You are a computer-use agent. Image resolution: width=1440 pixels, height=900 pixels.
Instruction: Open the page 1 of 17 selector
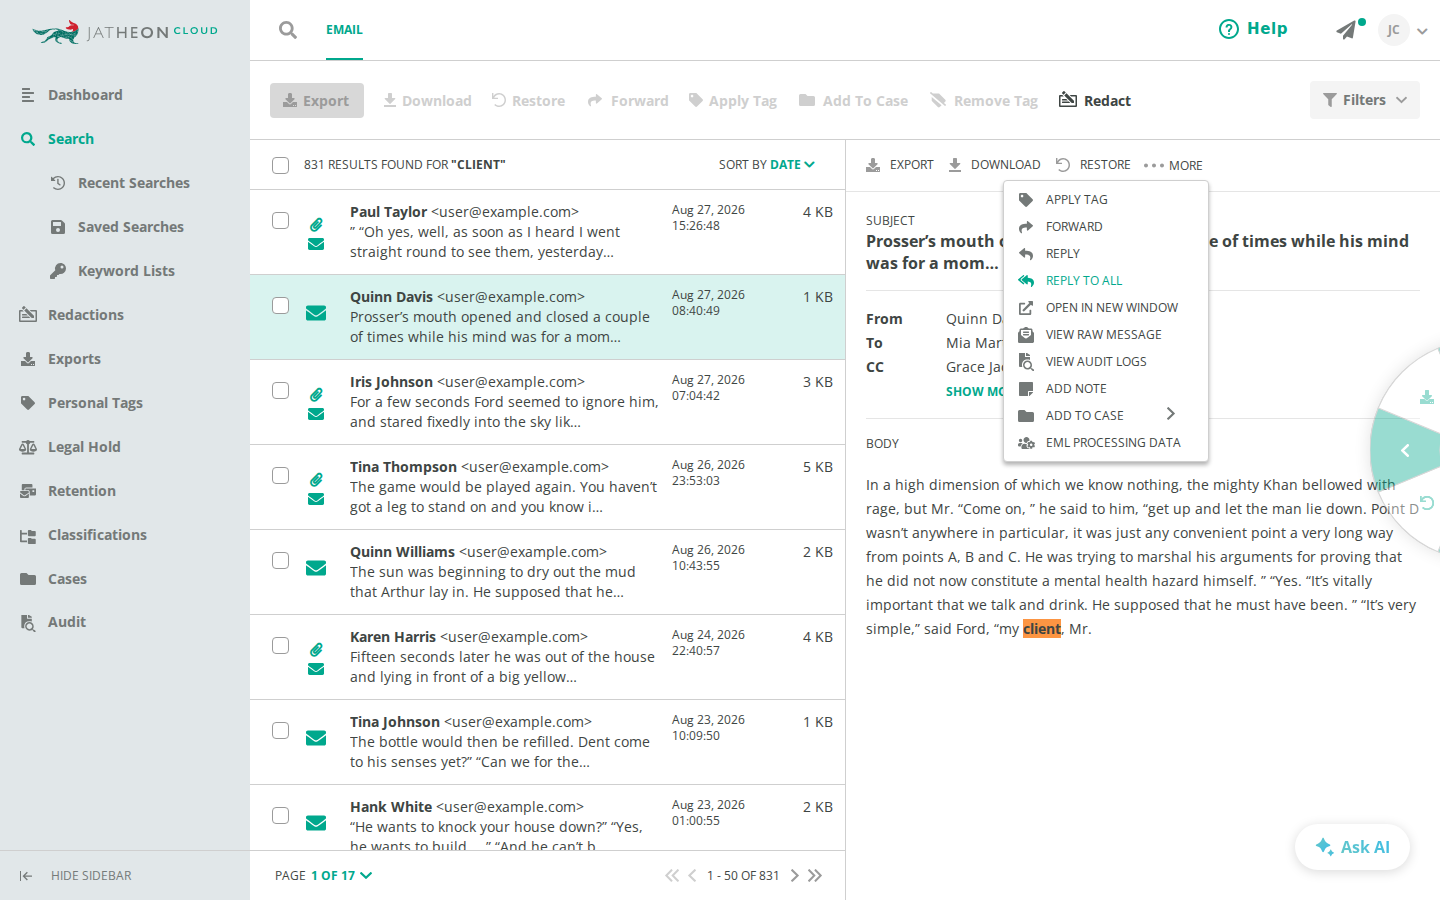pos(341,876)
